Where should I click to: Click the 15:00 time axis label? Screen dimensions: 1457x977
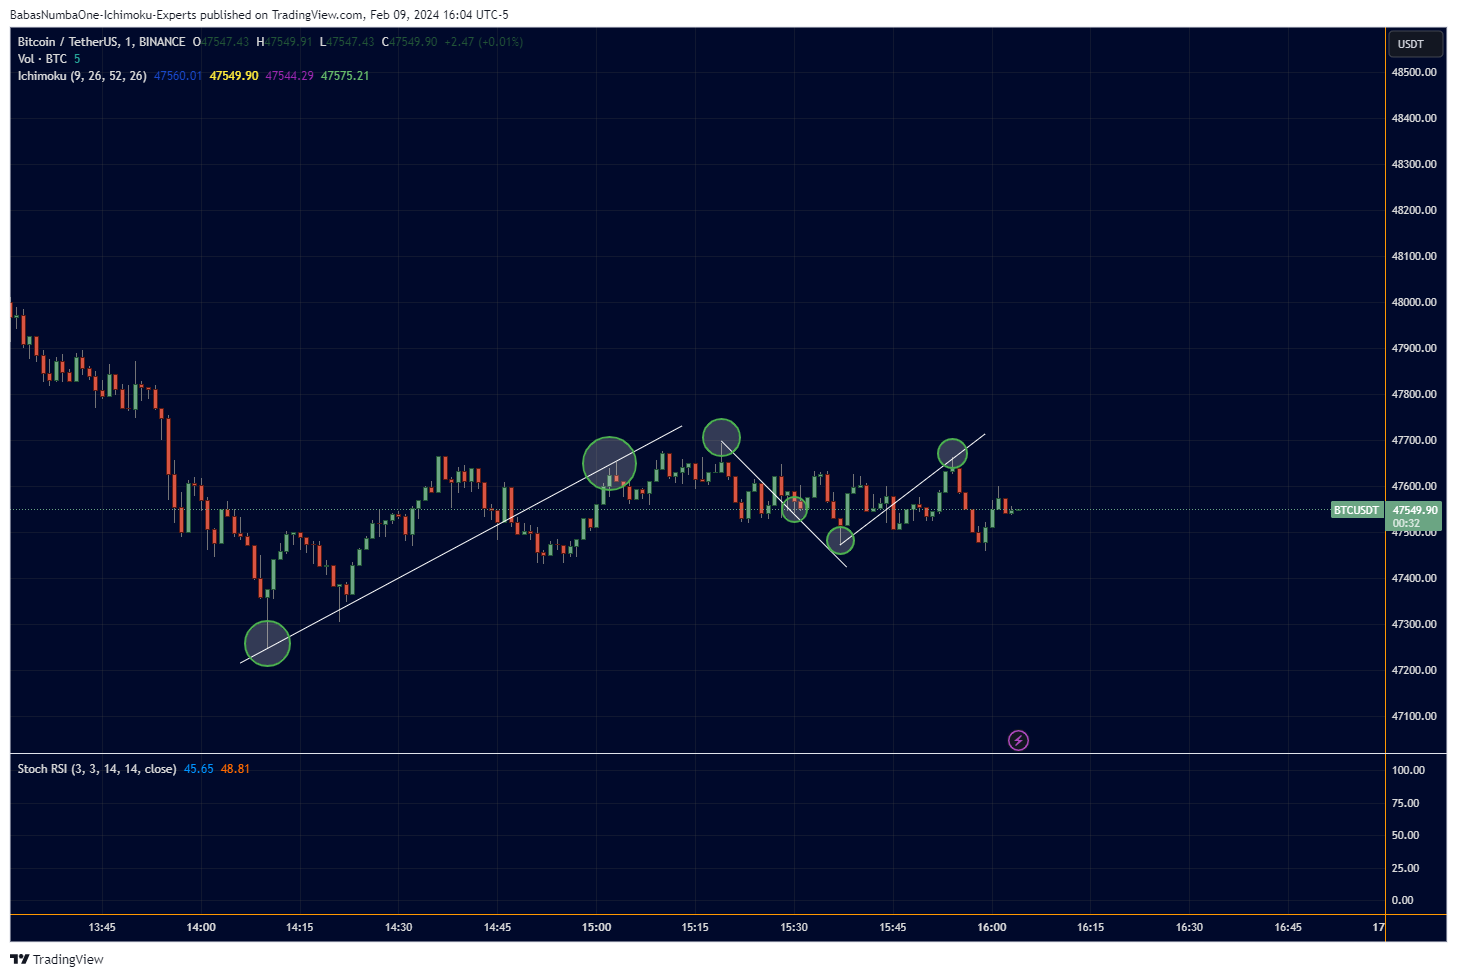(596, 927)
